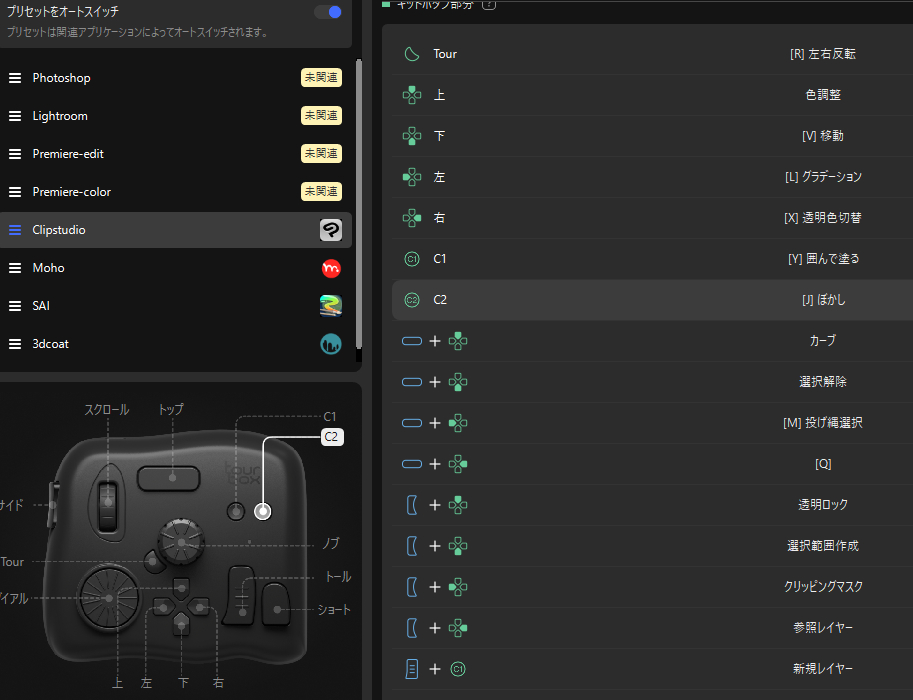Click Lightroom's unlinked badge
Viewport: 913px width, 700px height.
tap(321, 116)
